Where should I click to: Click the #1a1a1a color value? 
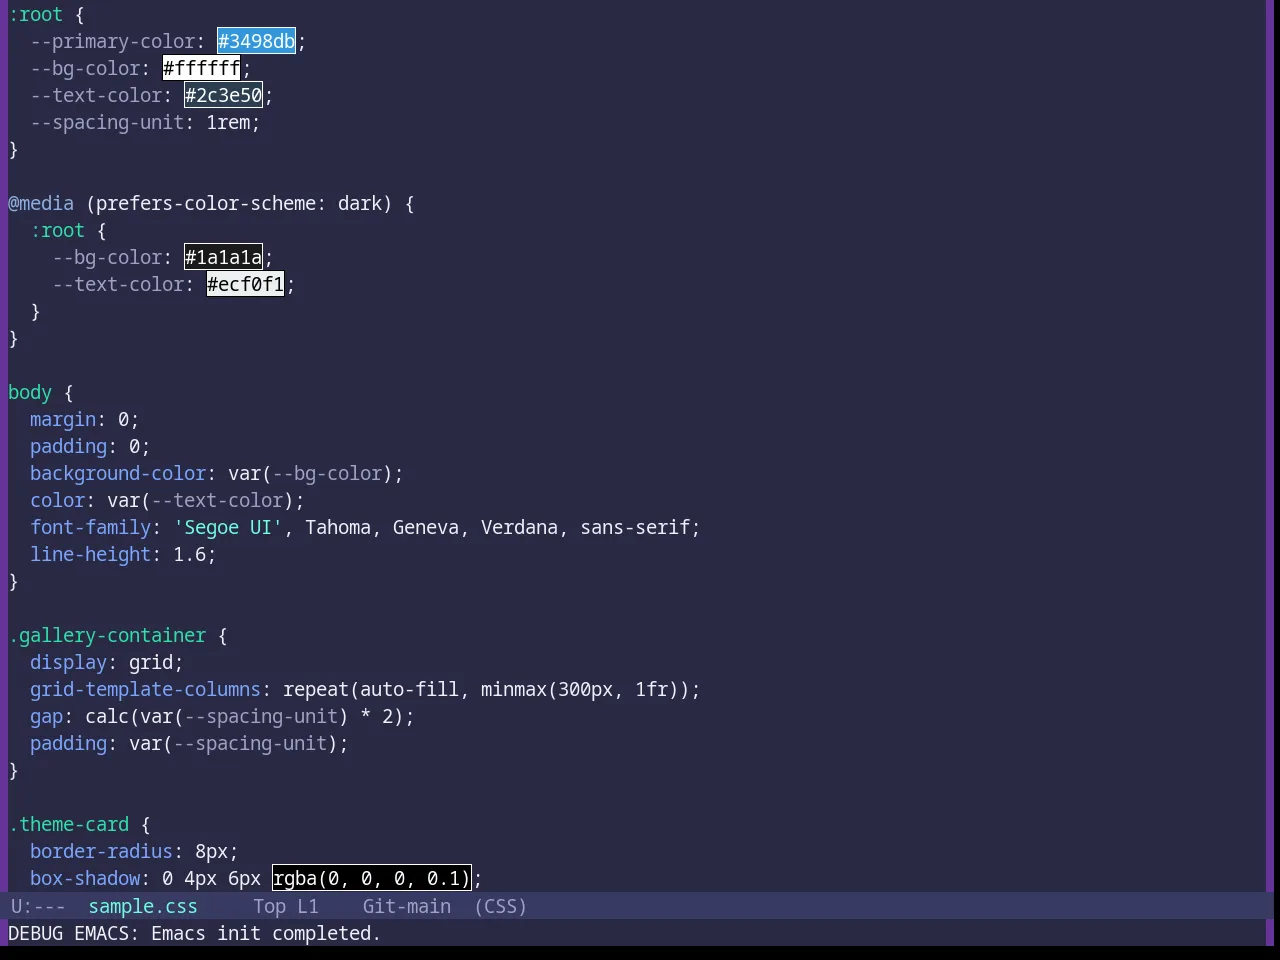click(x=223, y=257)
